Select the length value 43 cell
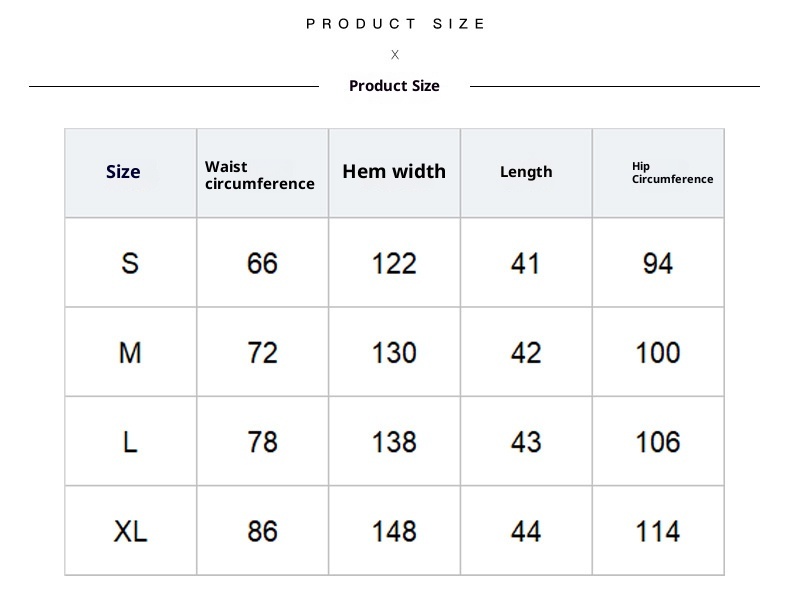This screenshot has width=790, height=593. [x=526, y=441]
